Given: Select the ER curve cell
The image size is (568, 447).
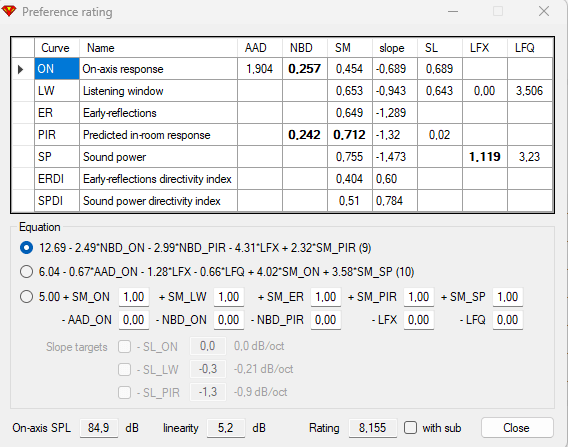Looking at the screenshot, I should [57, 113].
